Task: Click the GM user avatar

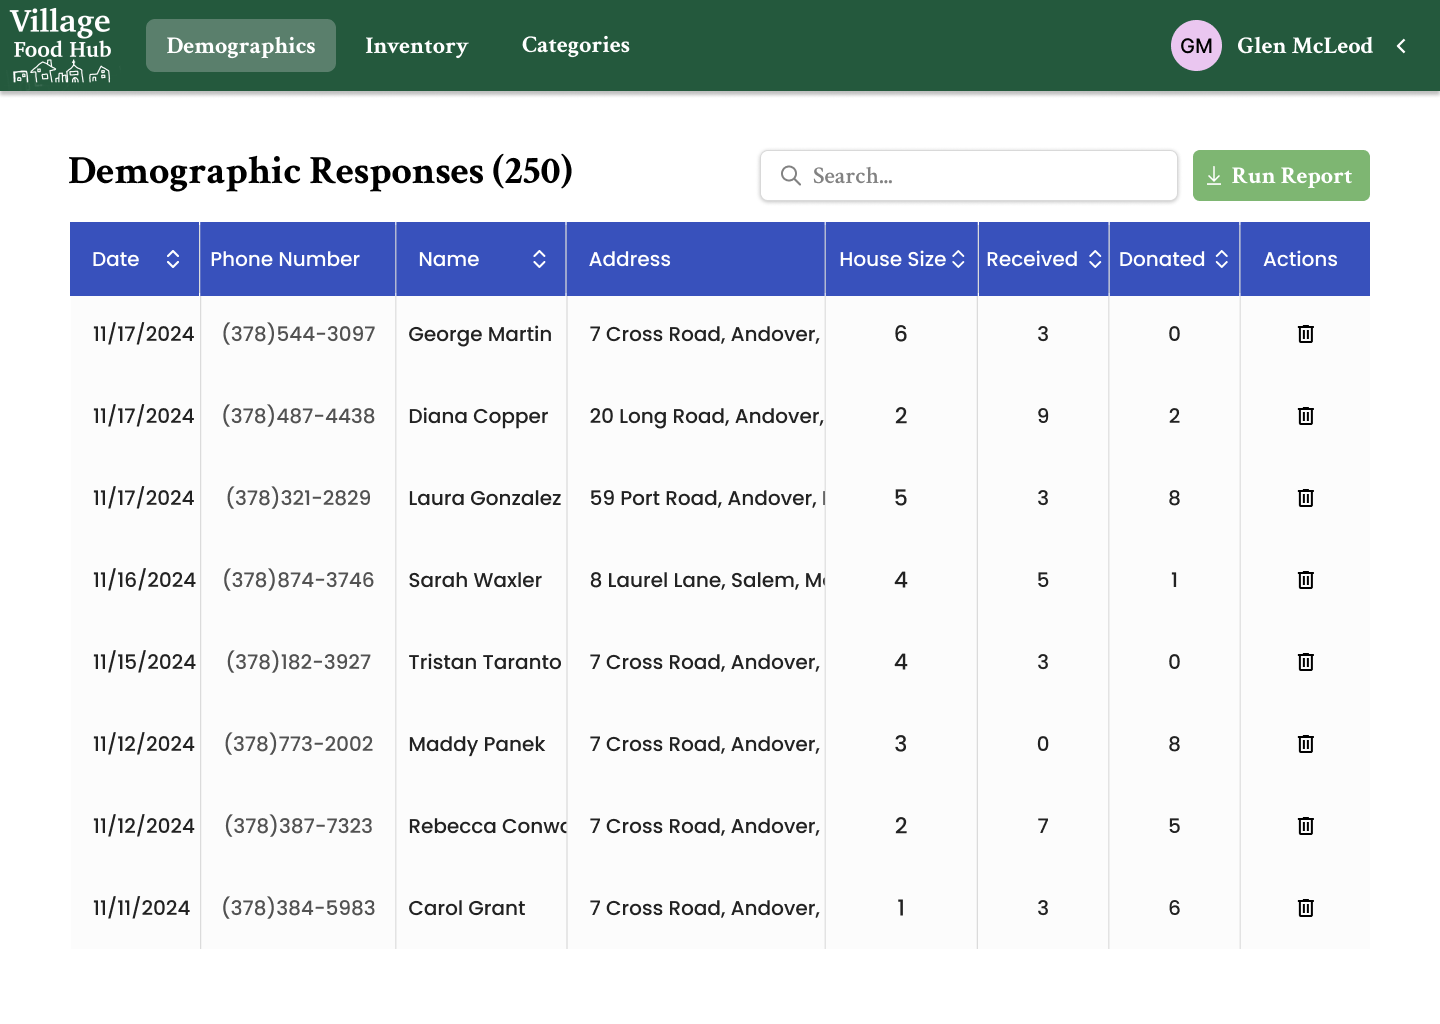Action: pos(1196,46)
